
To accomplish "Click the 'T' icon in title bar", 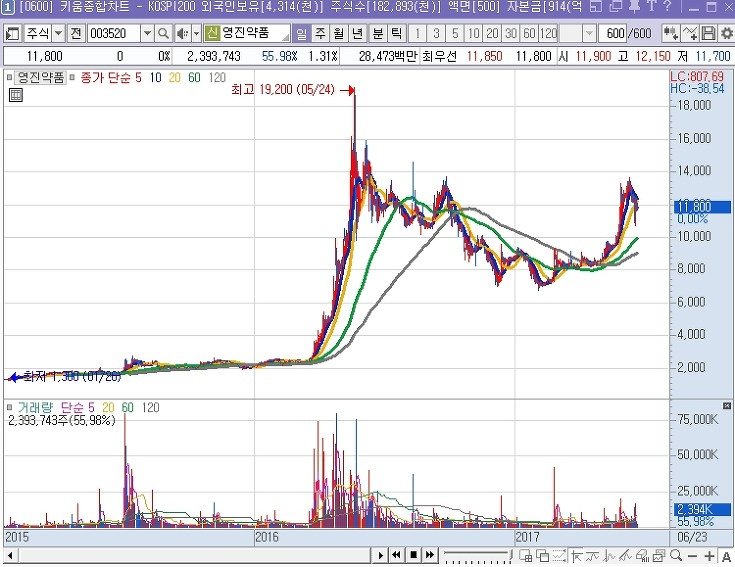I will (651, 6).
